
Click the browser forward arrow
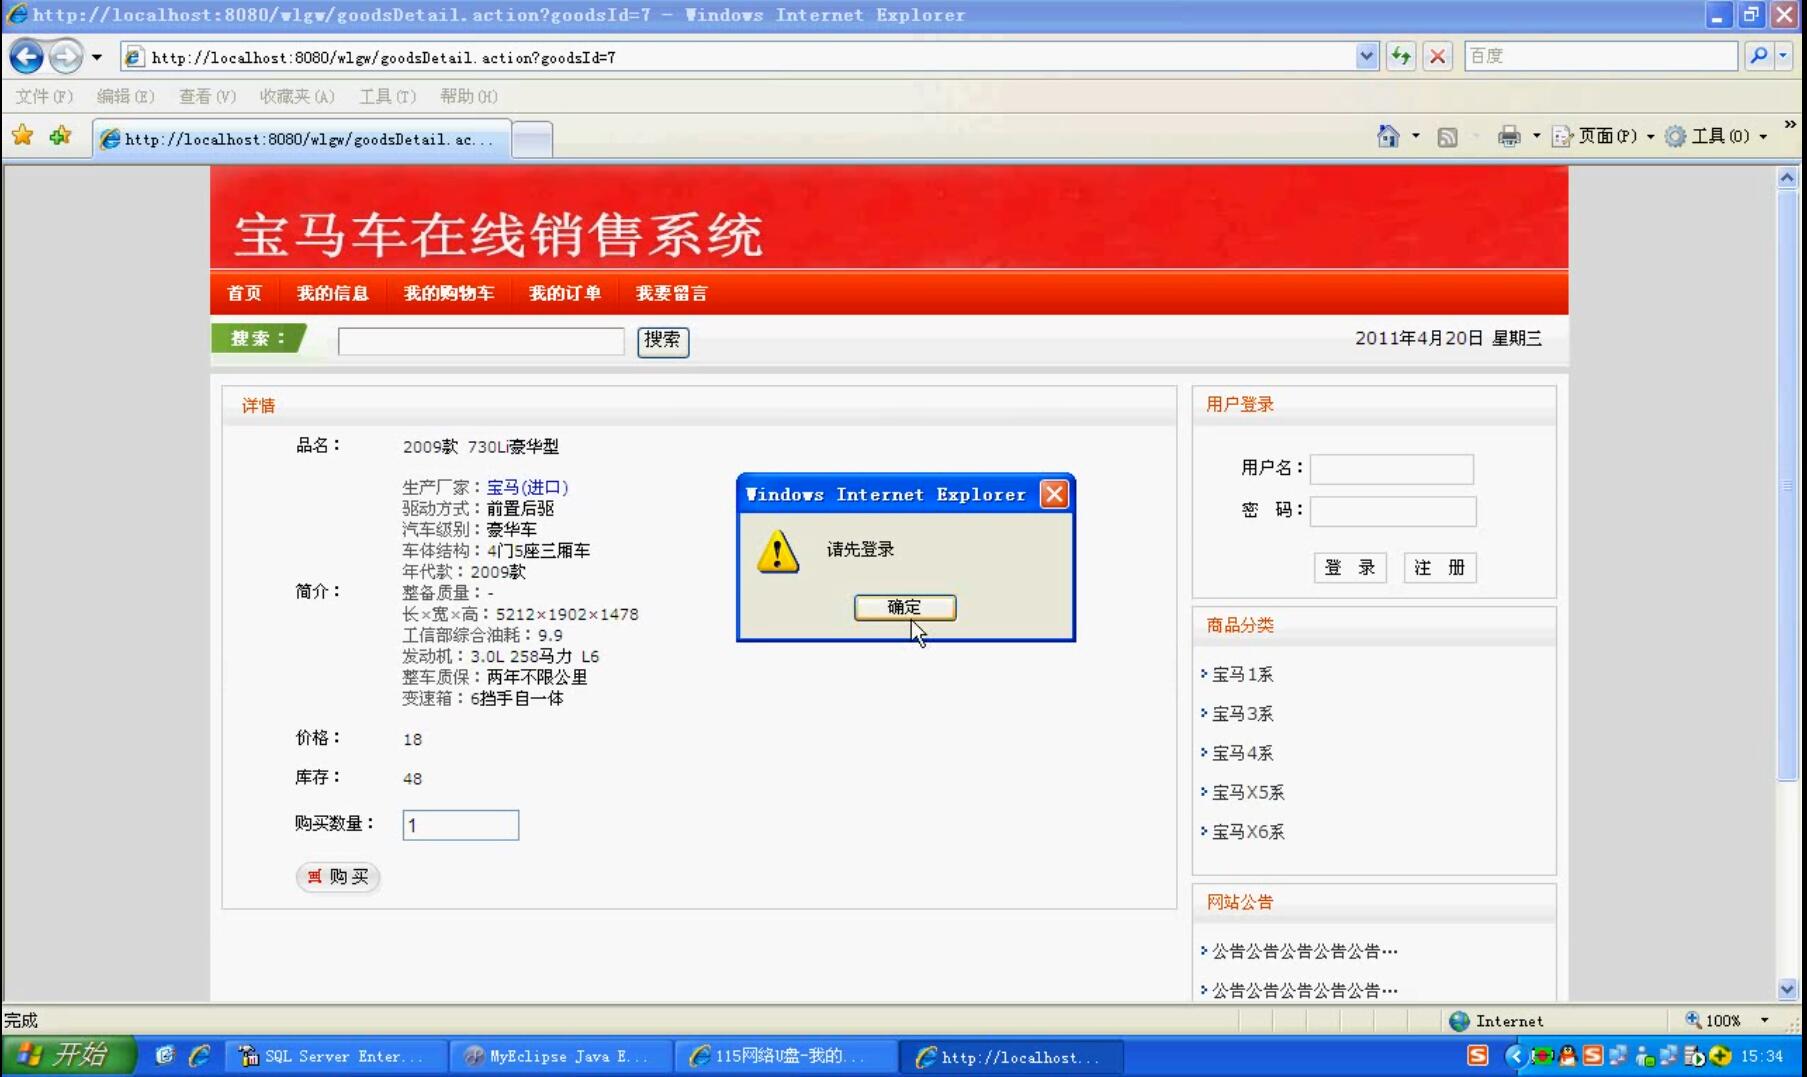point(66,57)
